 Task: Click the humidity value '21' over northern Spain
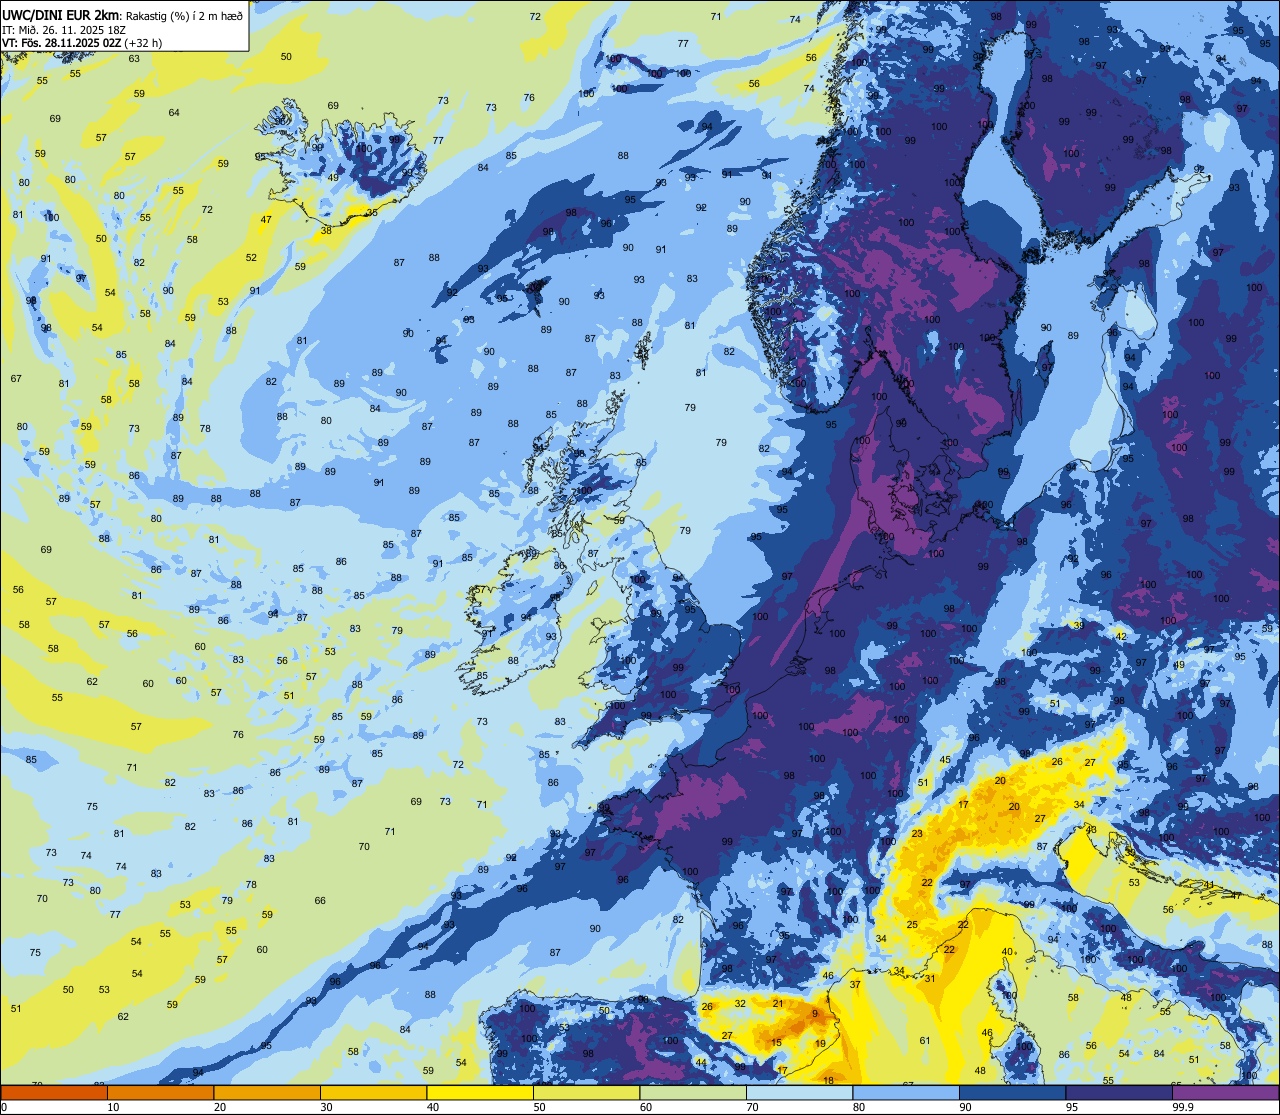click(x=778, y=1003)
